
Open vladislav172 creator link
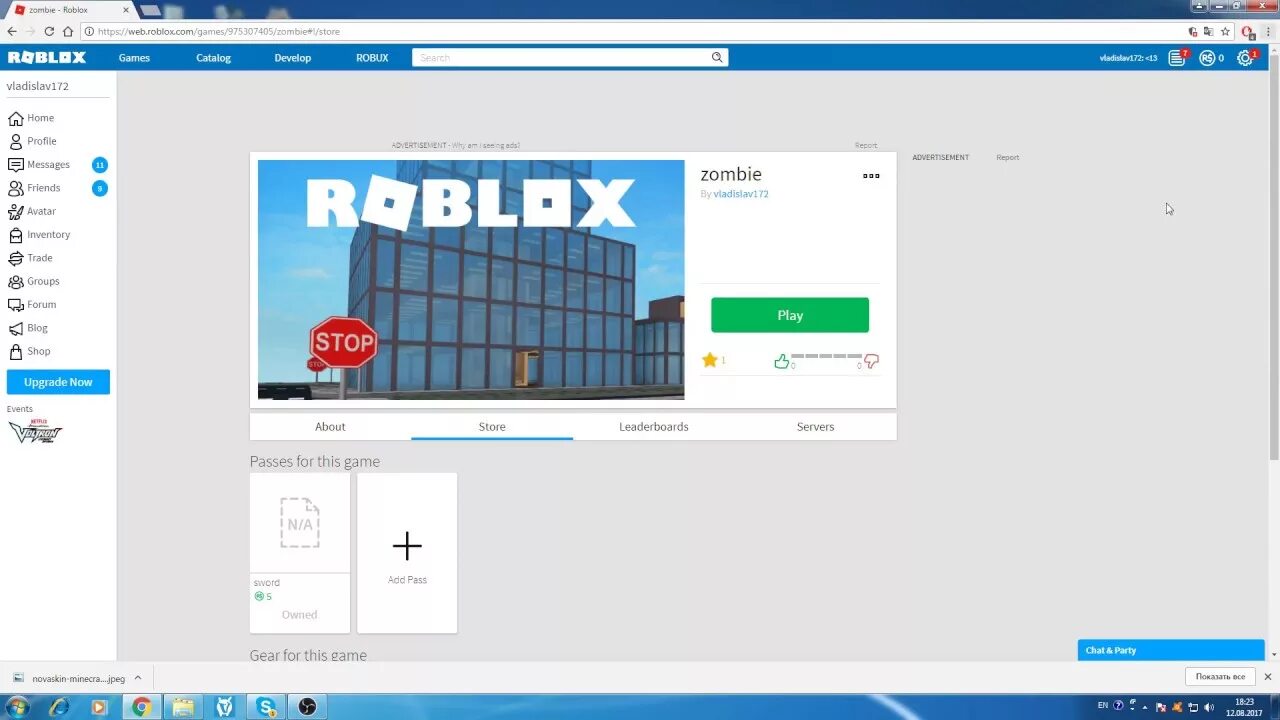[741, 194]
